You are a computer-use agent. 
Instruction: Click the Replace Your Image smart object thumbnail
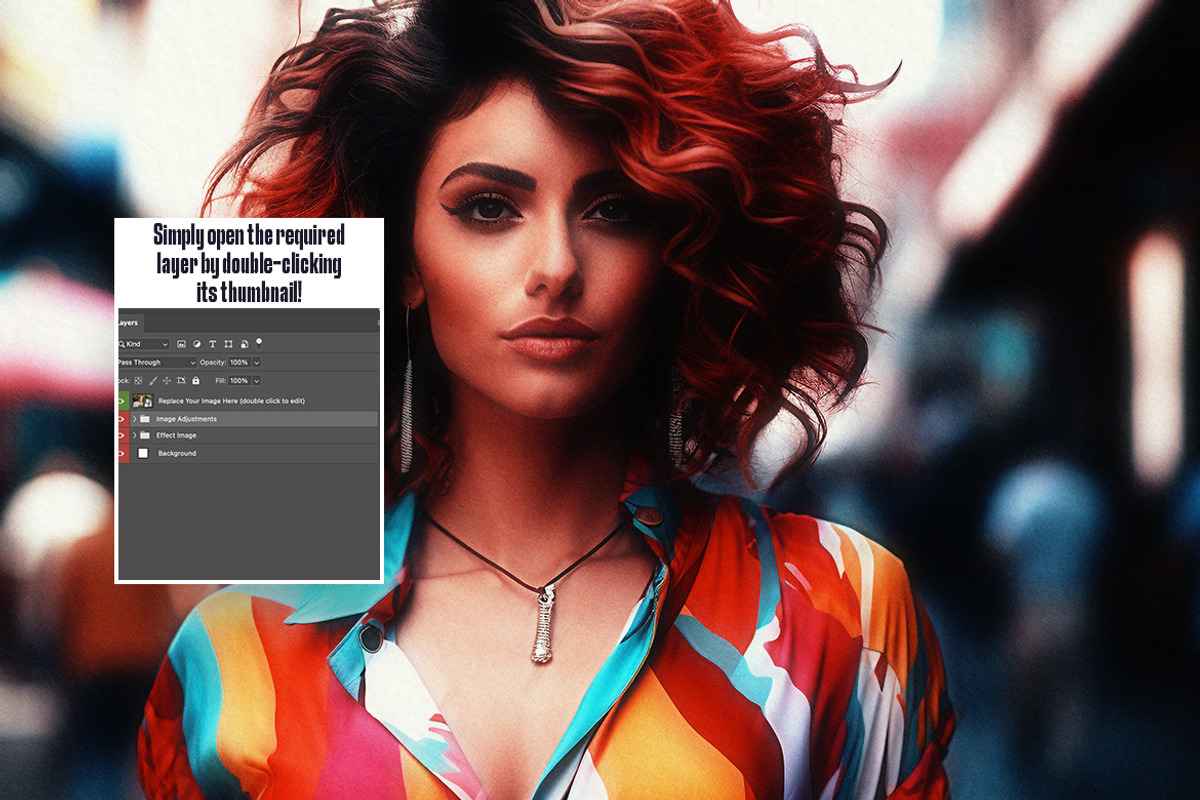click(x=142, y=400)
